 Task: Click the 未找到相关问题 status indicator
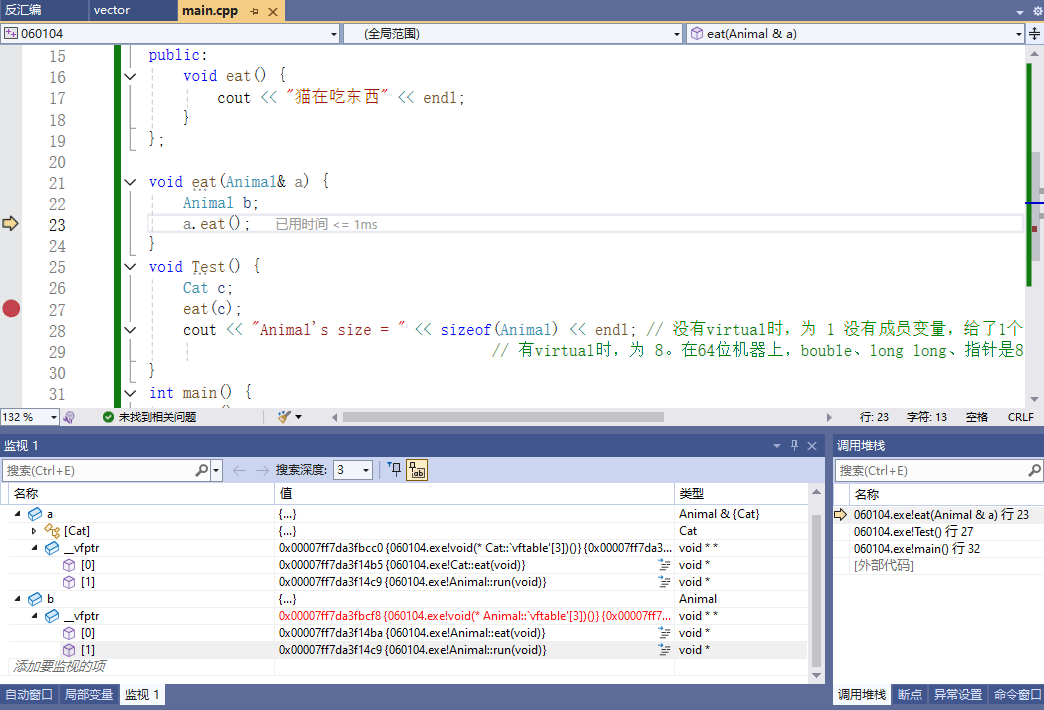pyautogui.click(x=150, y=417)
